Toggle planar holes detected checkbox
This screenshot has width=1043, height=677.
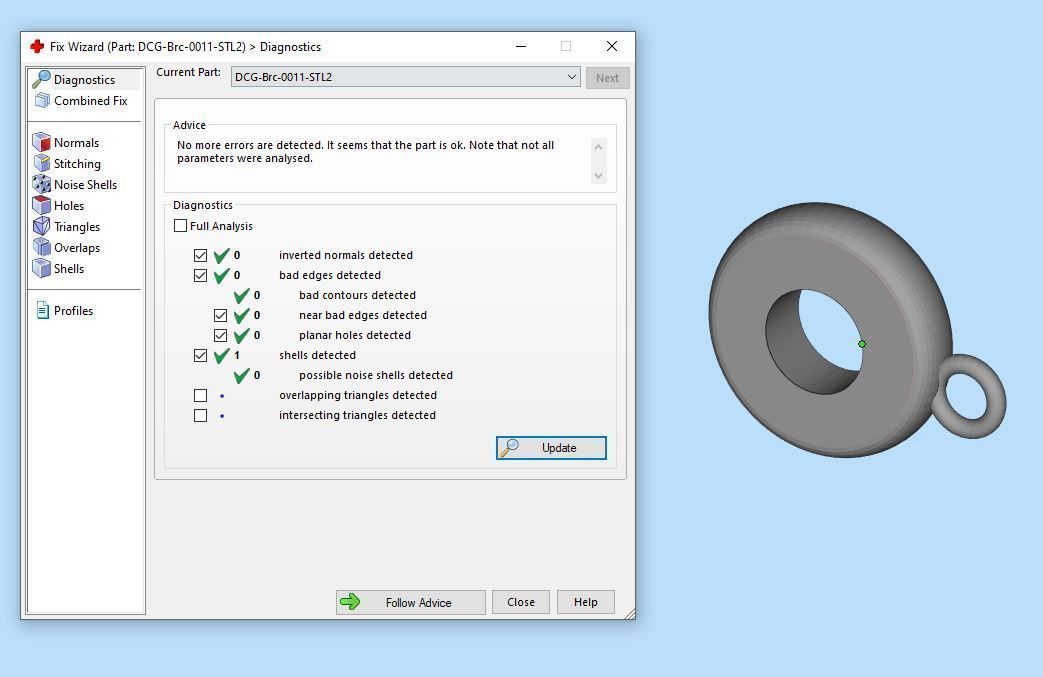click(x=220, y=335)
